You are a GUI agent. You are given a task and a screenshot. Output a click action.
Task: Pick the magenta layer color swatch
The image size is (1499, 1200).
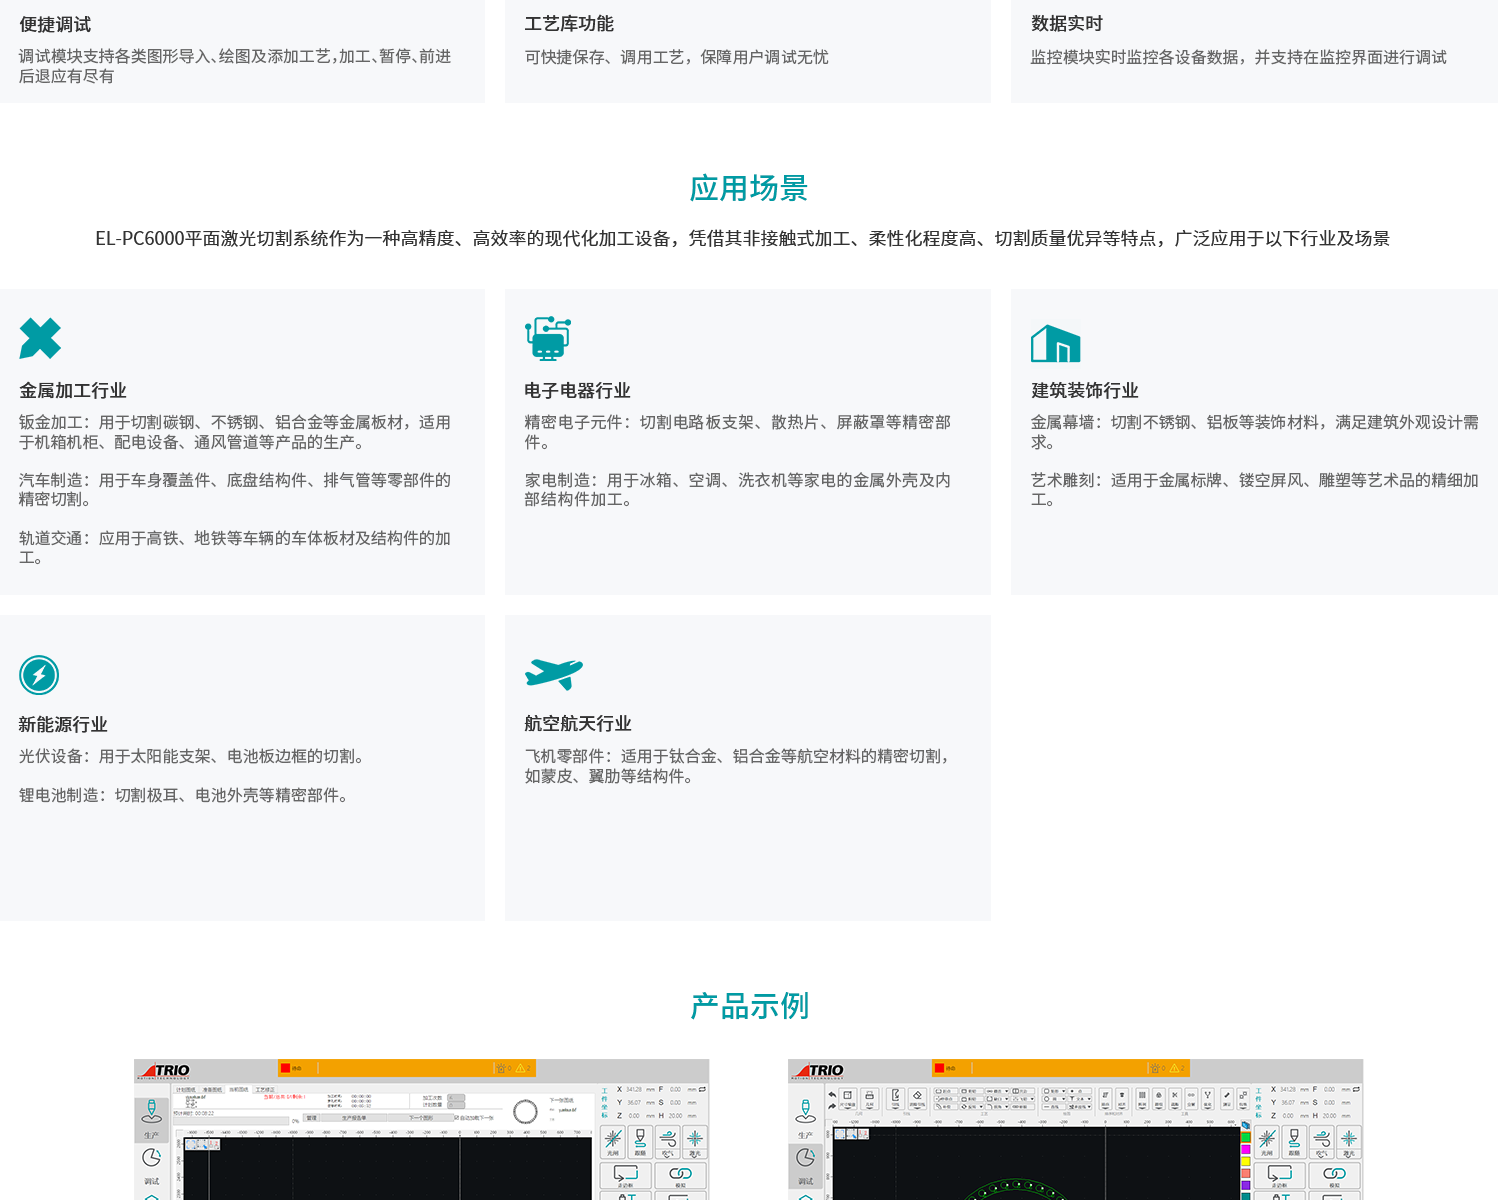(x=1246, y=1149)
